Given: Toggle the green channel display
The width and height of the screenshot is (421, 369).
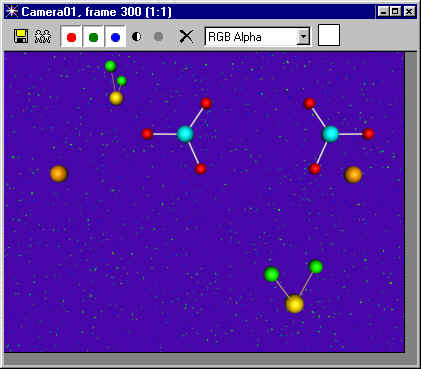Looking at the screenshot, I should 93,37.
